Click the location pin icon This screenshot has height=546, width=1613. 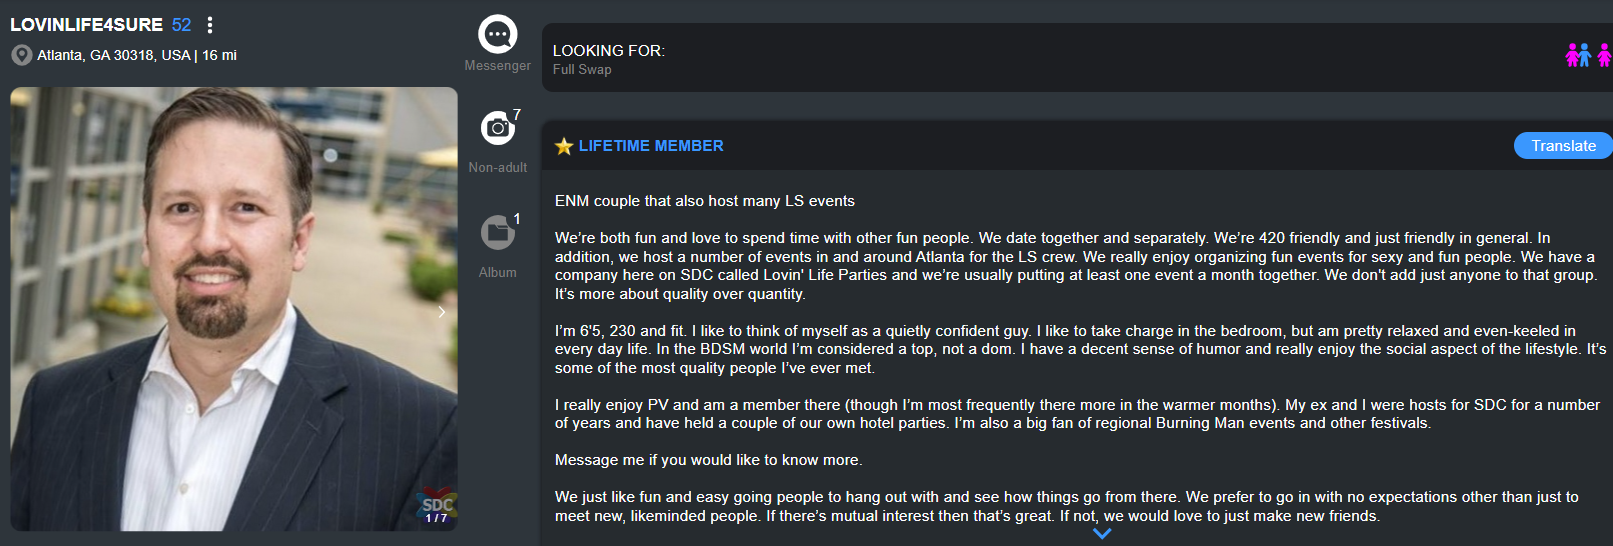21,55
